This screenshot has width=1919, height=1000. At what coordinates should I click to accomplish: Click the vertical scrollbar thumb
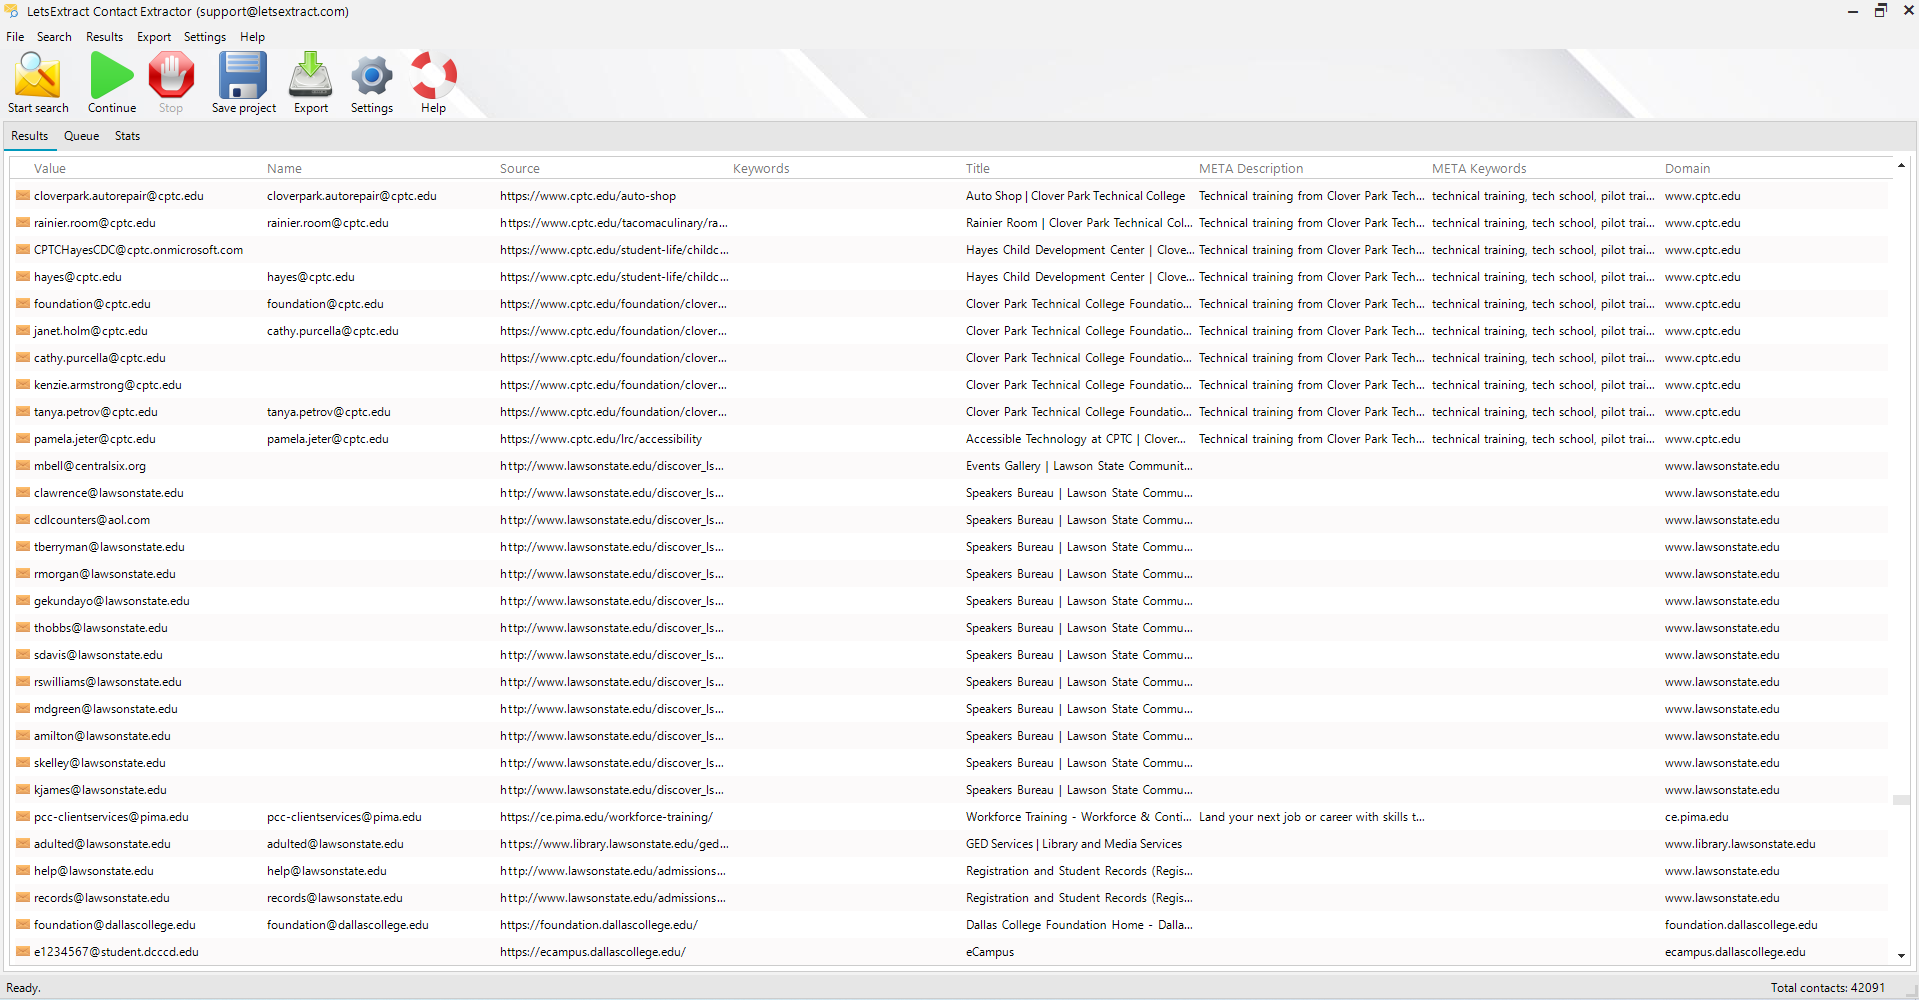pos(1903,800)
